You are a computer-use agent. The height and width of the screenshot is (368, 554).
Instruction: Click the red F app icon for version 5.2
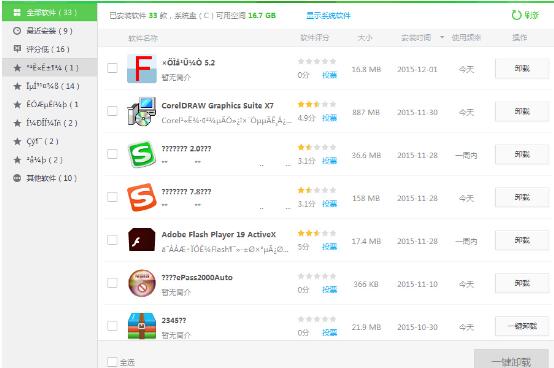point(142,69)
